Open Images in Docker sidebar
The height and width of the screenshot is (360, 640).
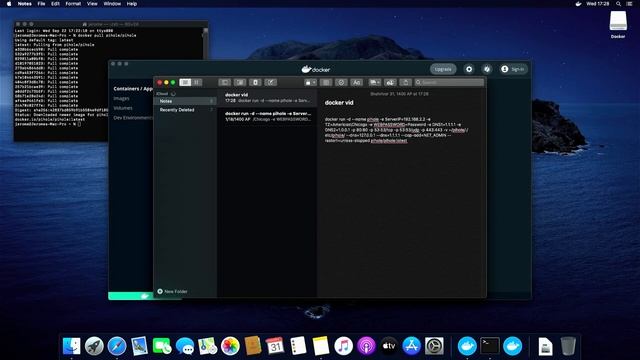coord(121,98)
